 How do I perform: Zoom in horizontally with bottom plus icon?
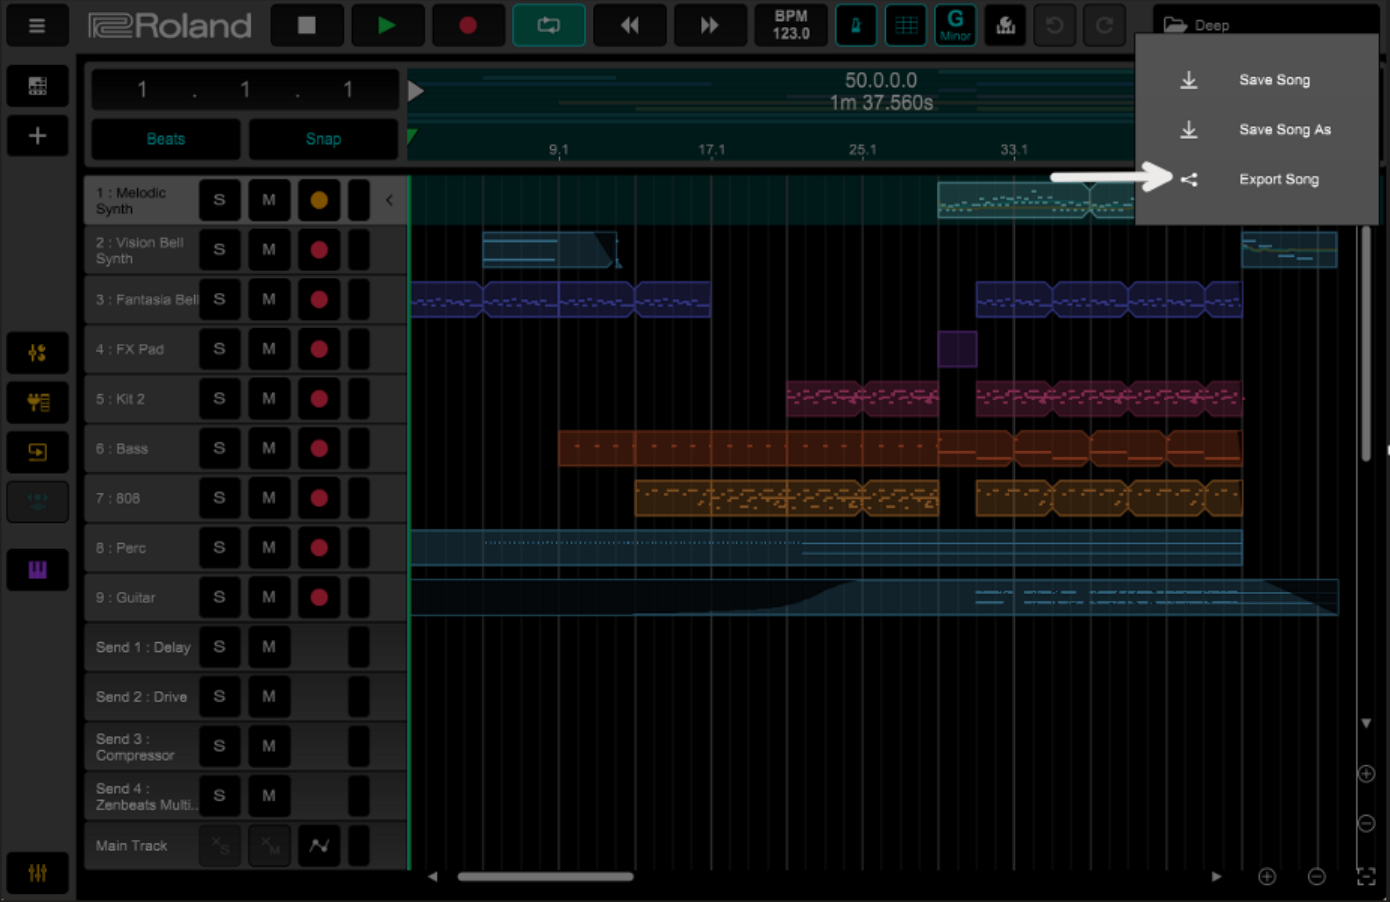(1267, 877)
